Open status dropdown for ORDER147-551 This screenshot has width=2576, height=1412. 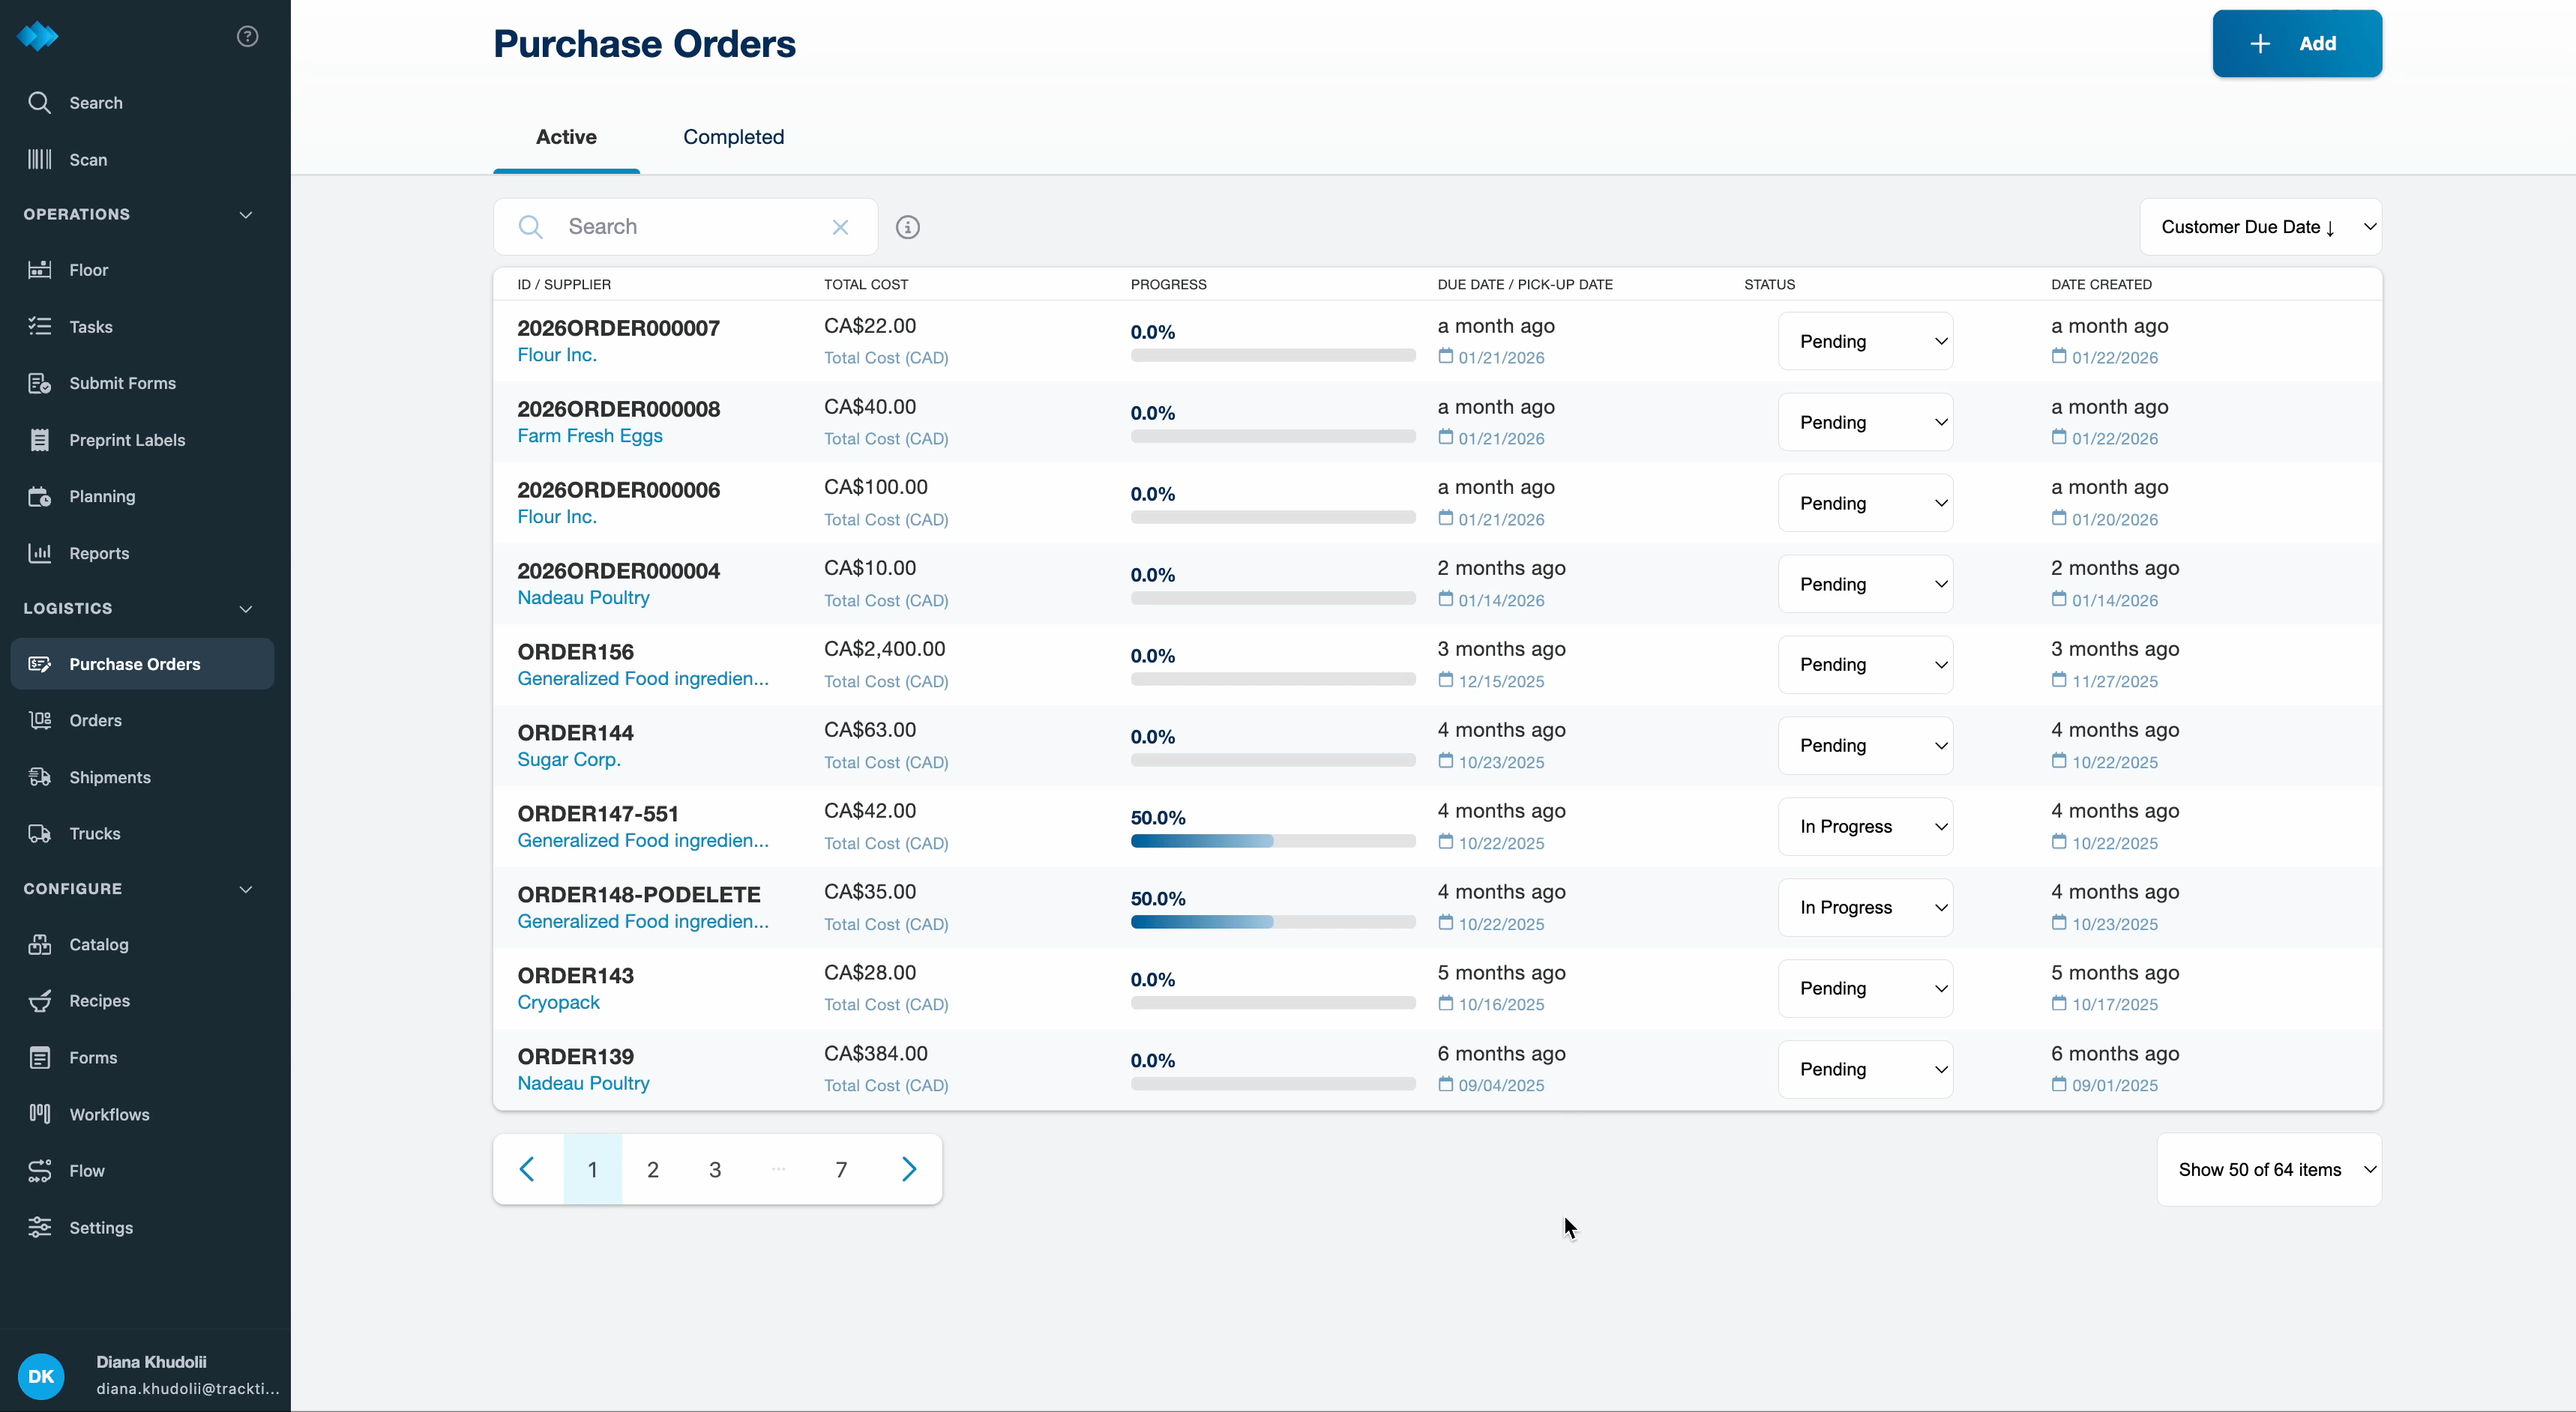point(1865,826)
